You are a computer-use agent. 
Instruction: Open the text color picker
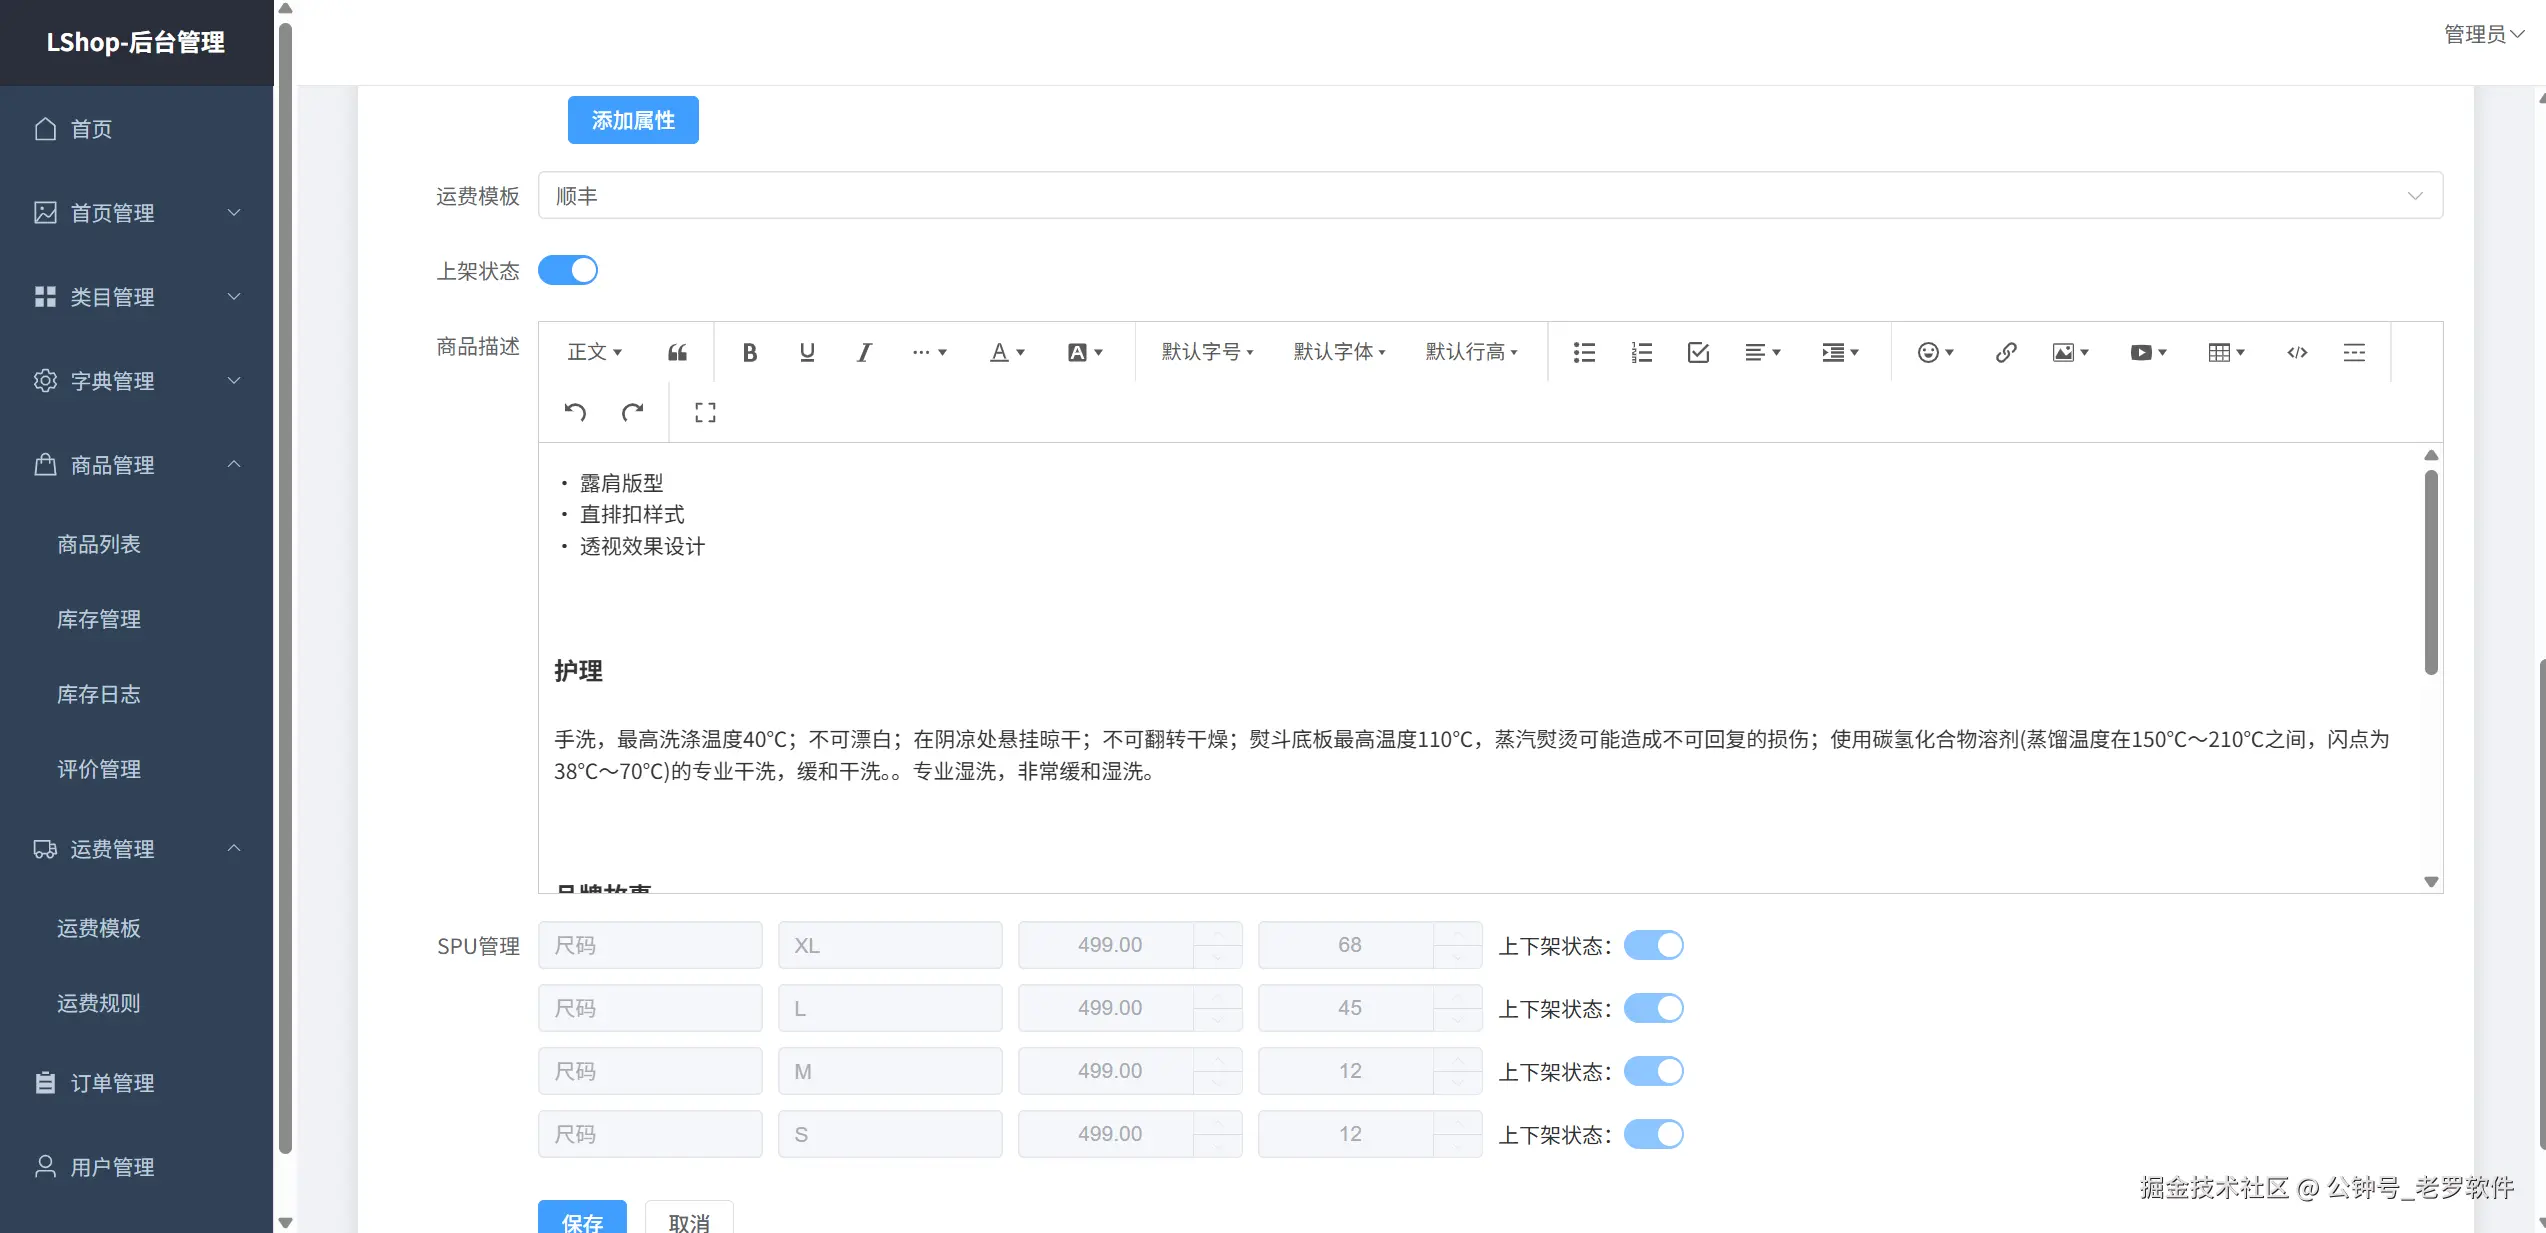coord(1006,352)
